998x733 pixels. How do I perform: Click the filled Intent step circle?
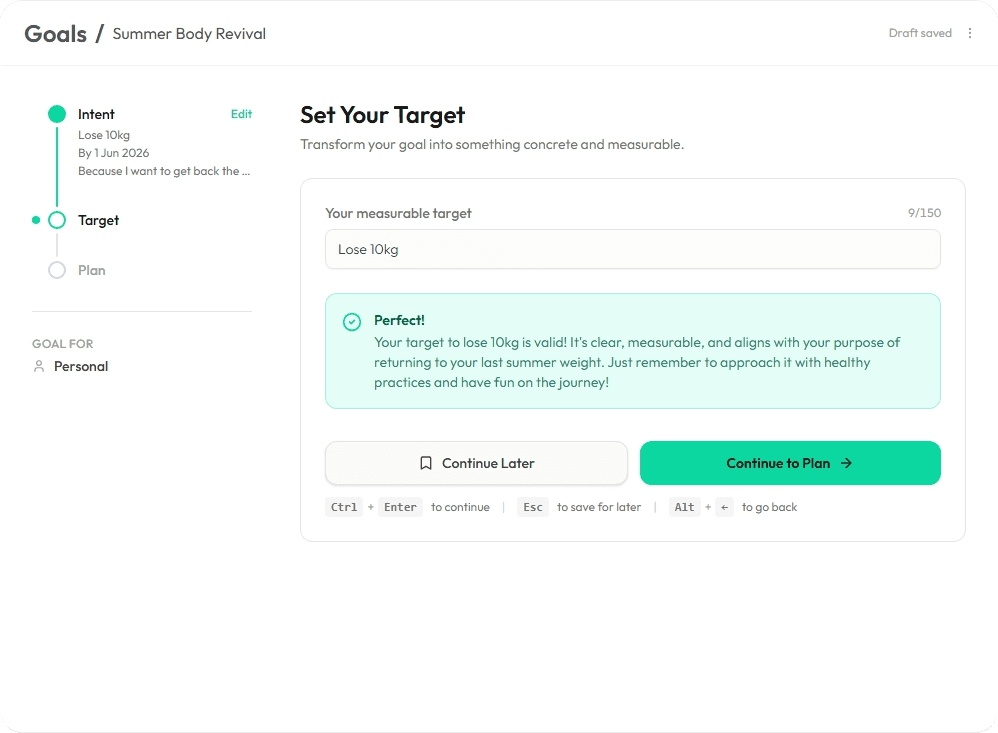coord(57,114)
